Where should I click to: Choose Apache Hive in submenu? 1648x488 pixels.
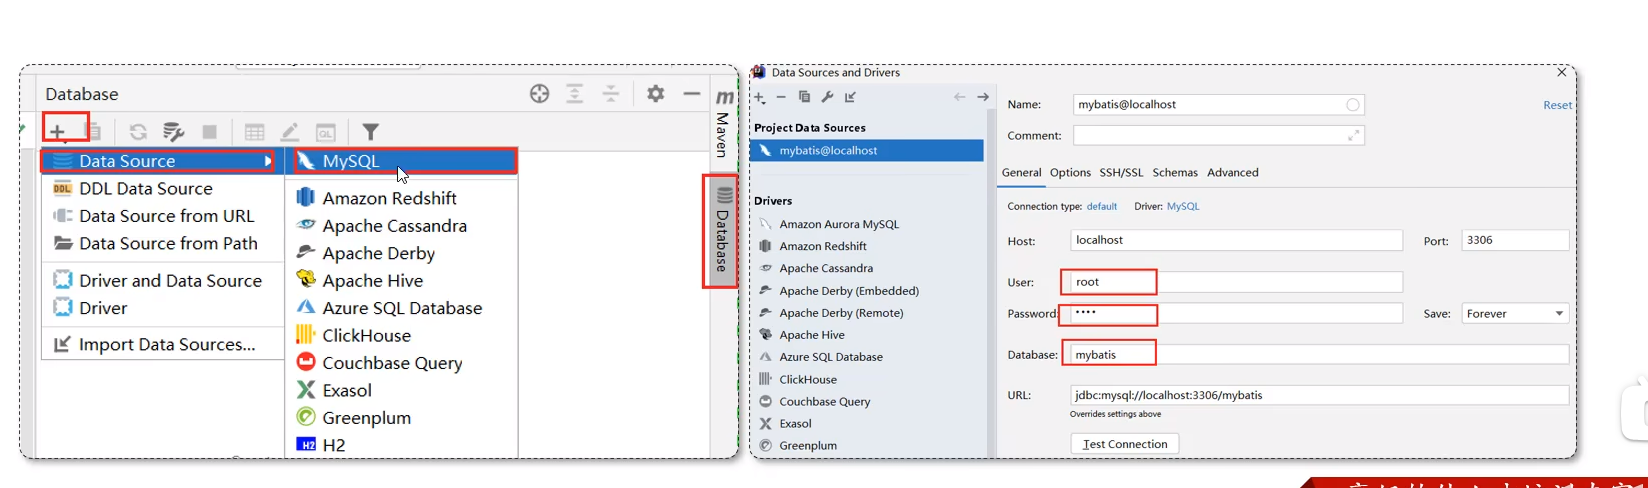coord(403,281)
